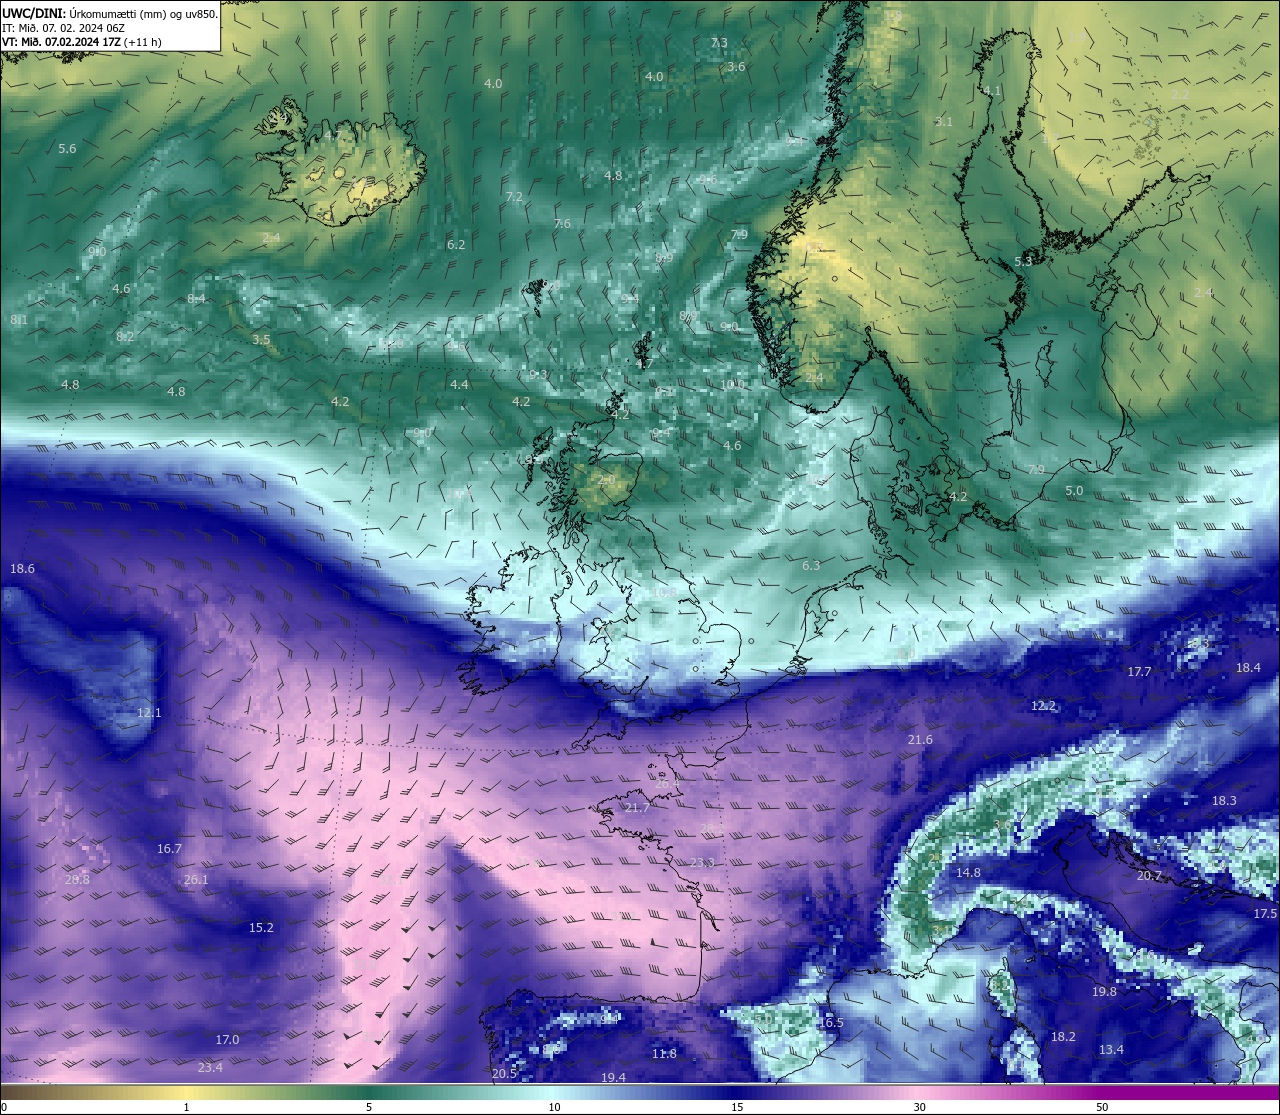
Task: Click the value 23.3 over France
Action: (x=702, y=863)
